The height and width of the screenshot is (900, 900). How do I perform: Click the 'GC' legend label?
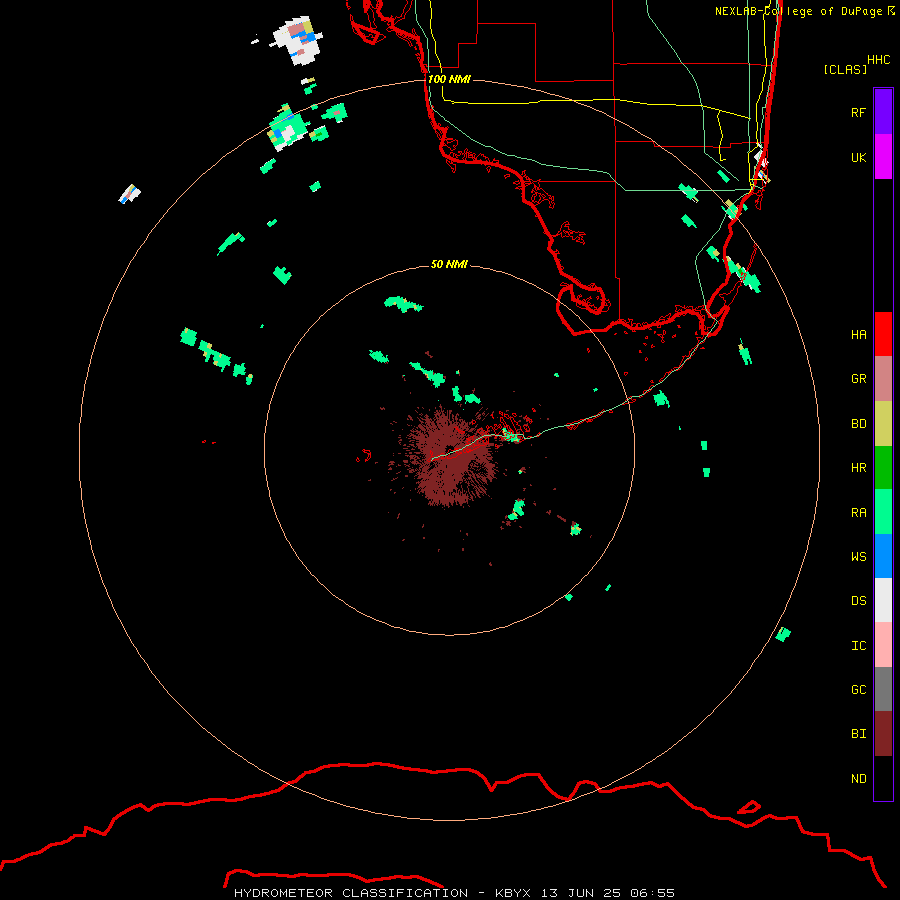point(858,689)
